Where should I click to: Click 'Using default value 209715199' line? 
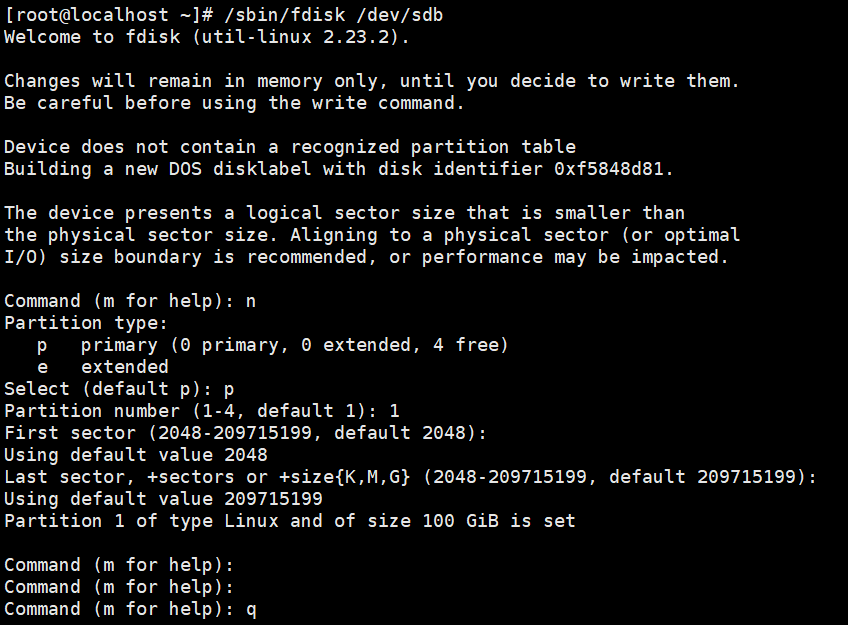point(163,499)
